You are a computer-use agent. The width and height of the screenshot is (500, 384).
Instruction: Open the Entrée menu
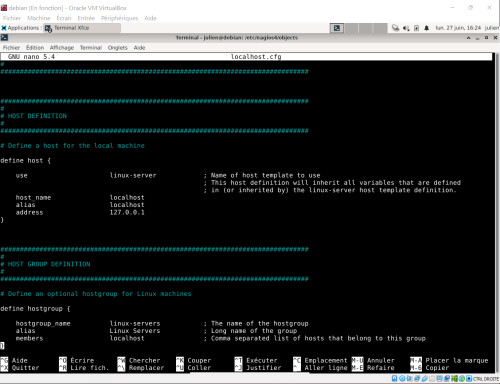86,18
